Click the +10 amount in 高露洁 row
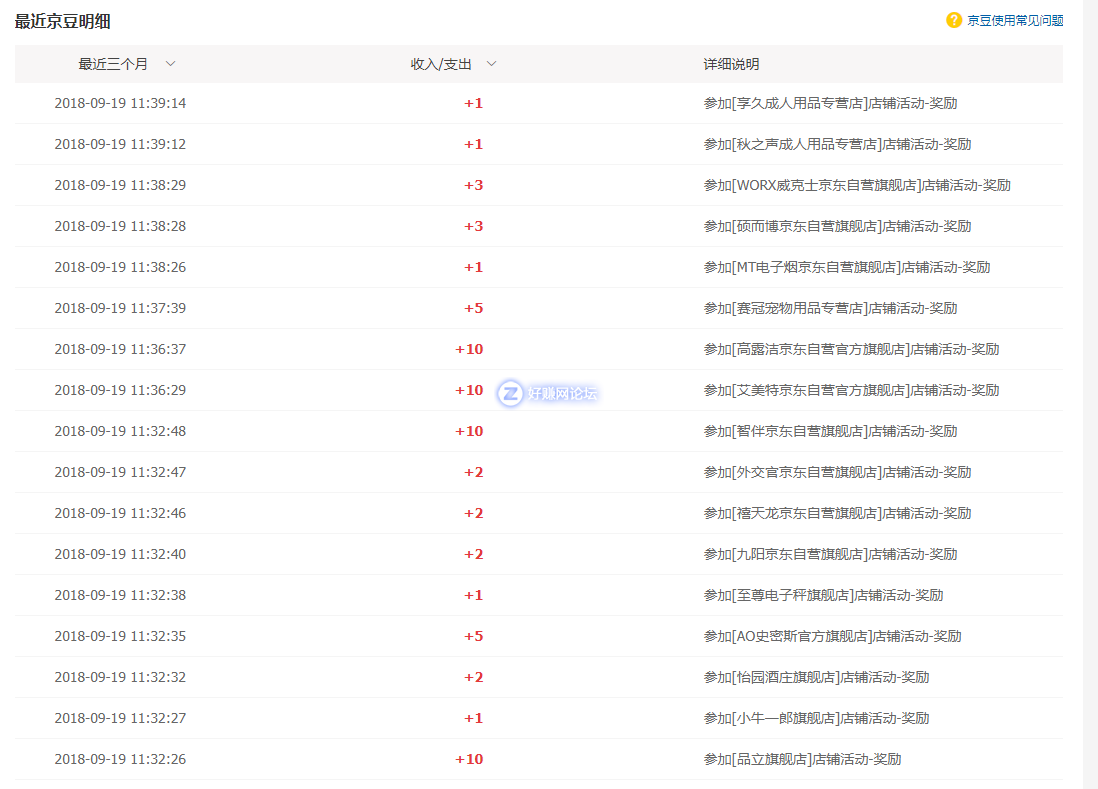Image resolution: width=1098 pixels, height=789 pixels. [469, 349]
